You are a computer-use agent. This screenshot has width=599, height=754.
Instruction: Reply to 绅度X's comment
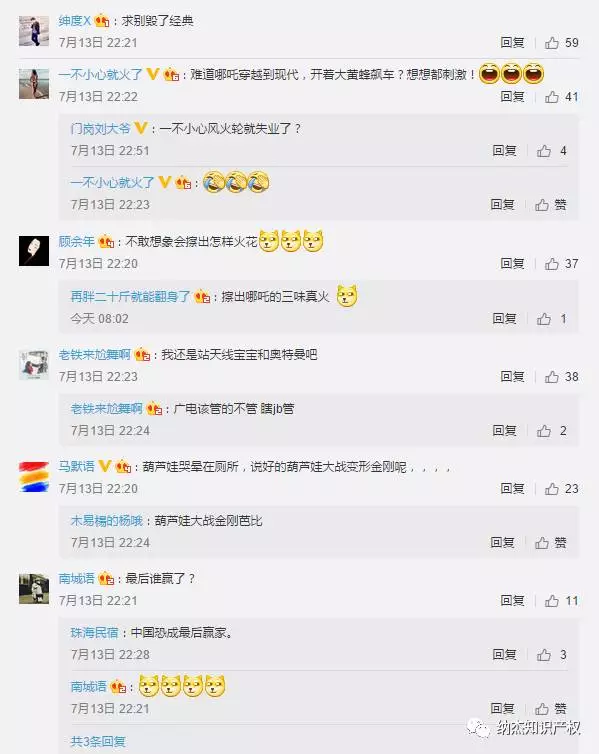coord(512,43)
